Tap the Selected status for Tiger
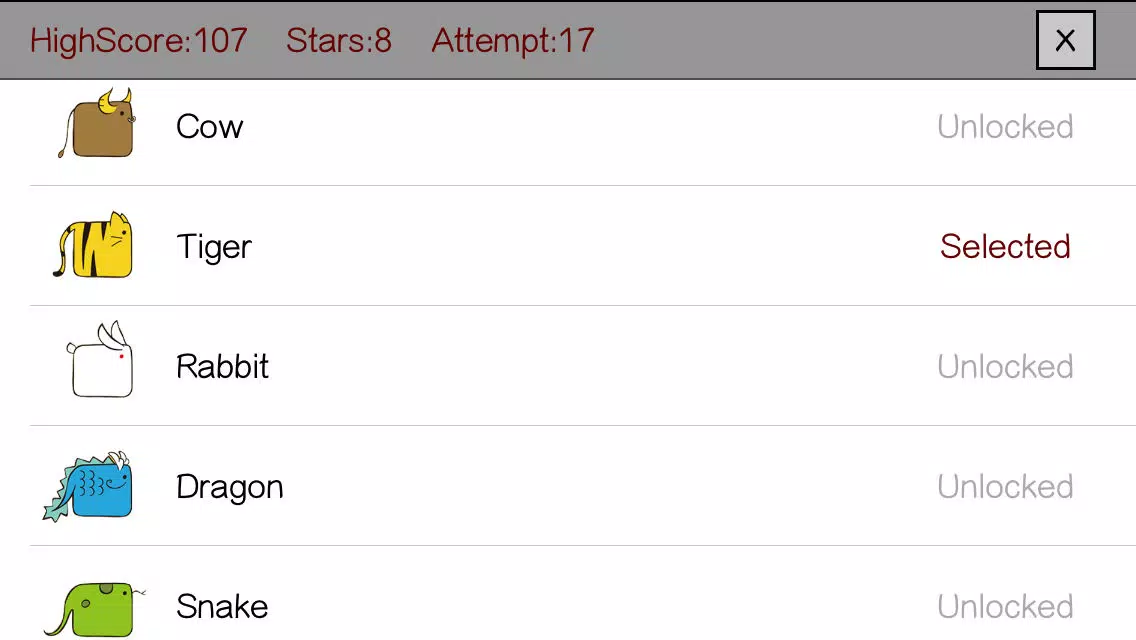The image size is (1136, 640). pos(1005,246)
